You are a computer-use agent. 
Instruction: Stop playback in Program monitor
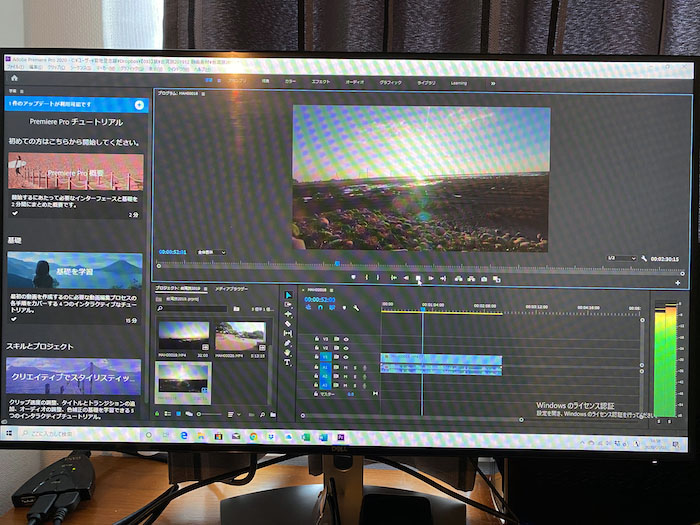click(x=418, y=278)
